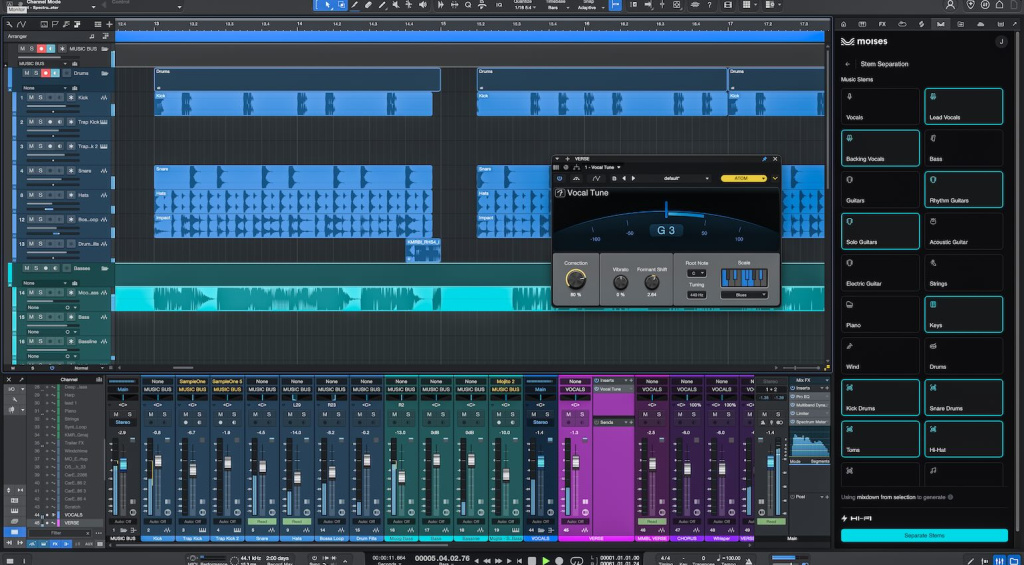Open the user account icon

[950, 5]
